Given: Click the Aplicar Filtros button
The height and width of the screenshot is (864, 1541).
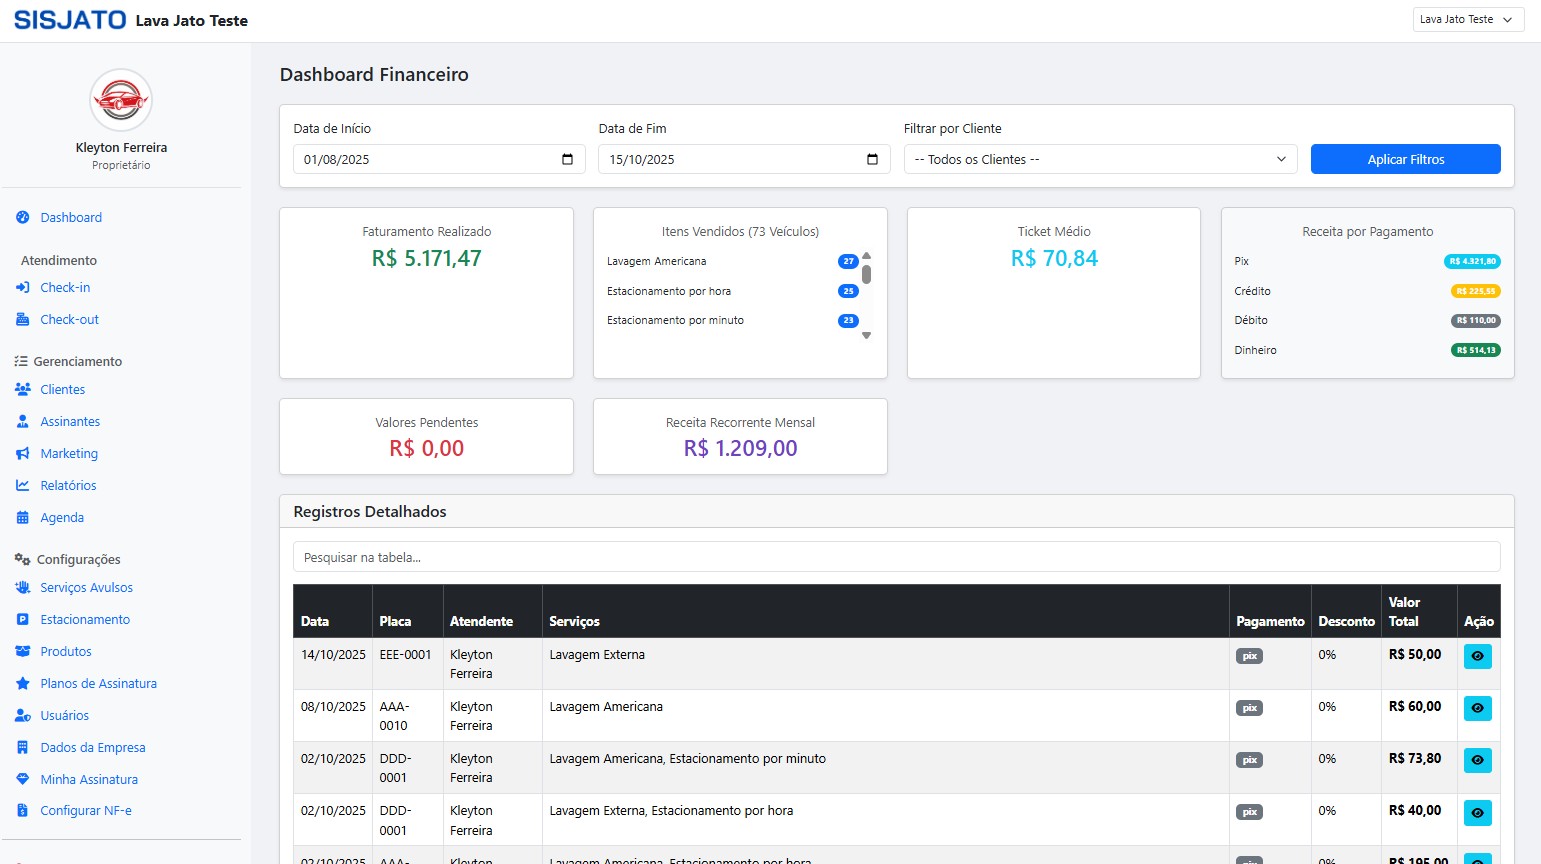Looking at the screenshot, I should coord(1405,160).
